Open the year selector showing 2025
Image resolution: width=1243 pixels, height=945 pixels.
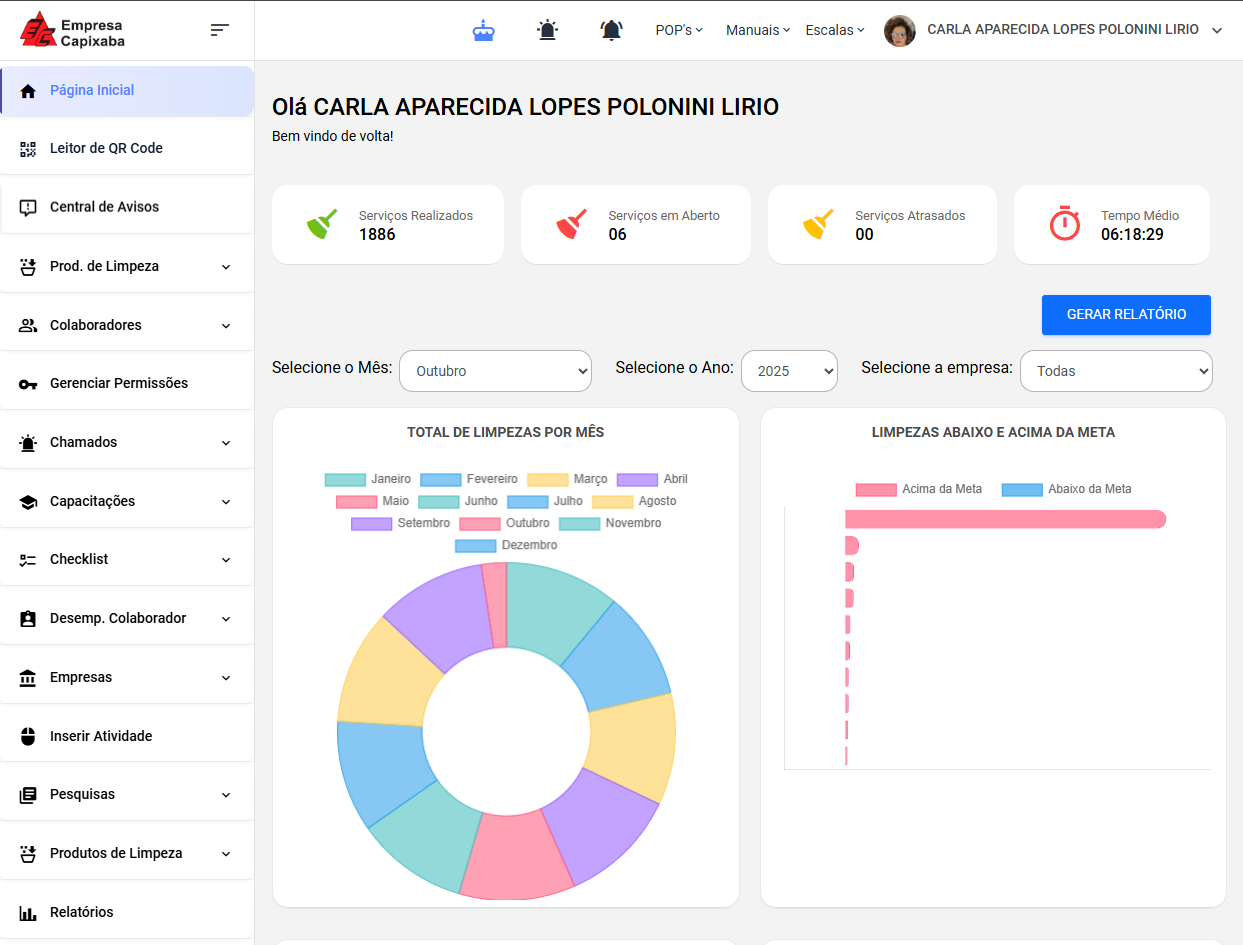pyautogui.click(x=789, y=371)
